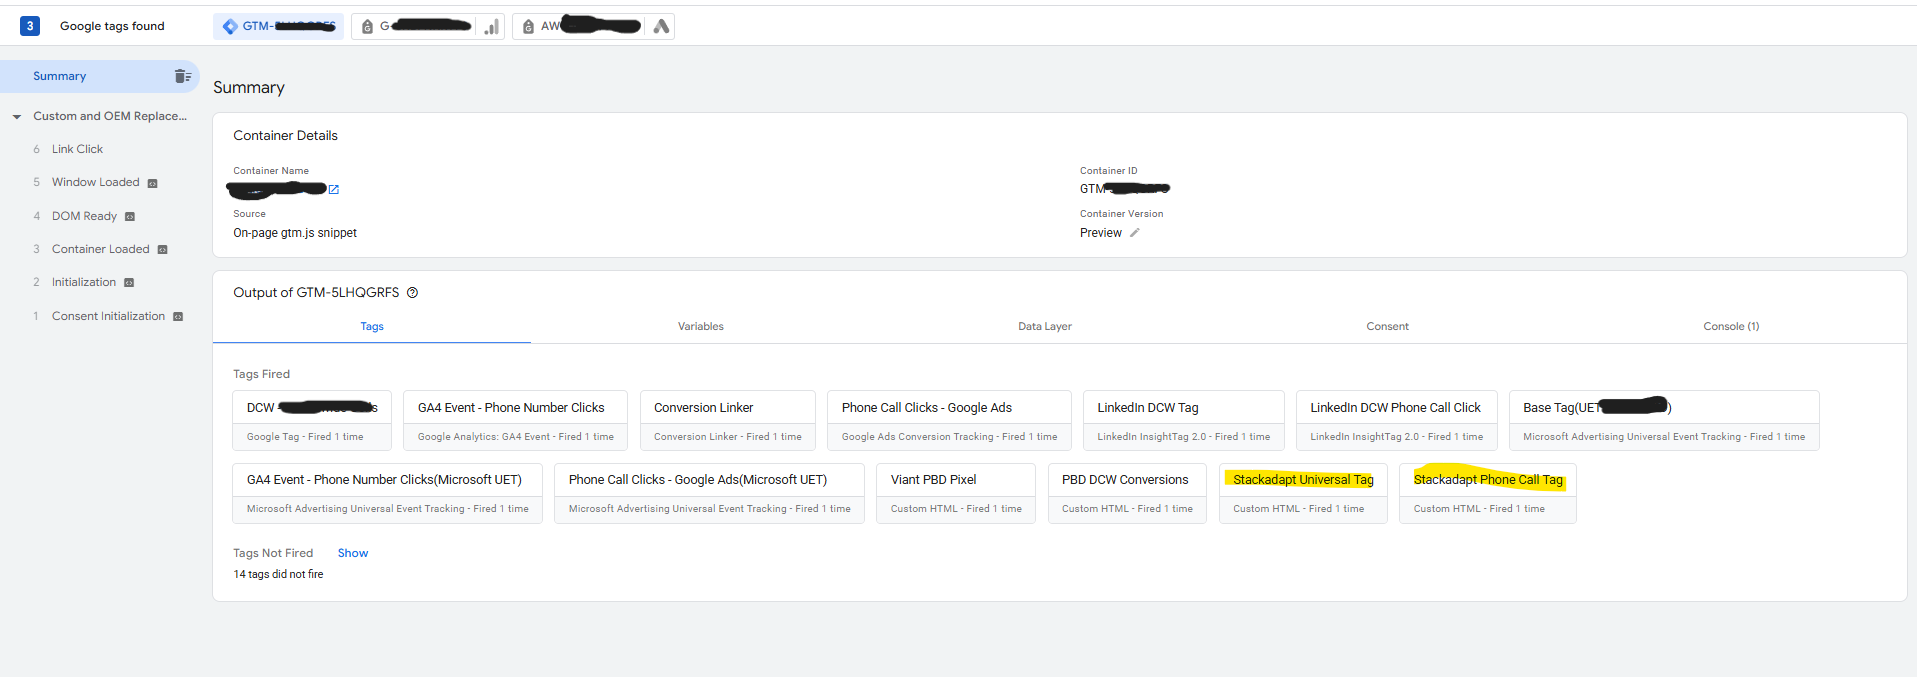Click the data layer icon beside Container Loaded

[163, 250]
